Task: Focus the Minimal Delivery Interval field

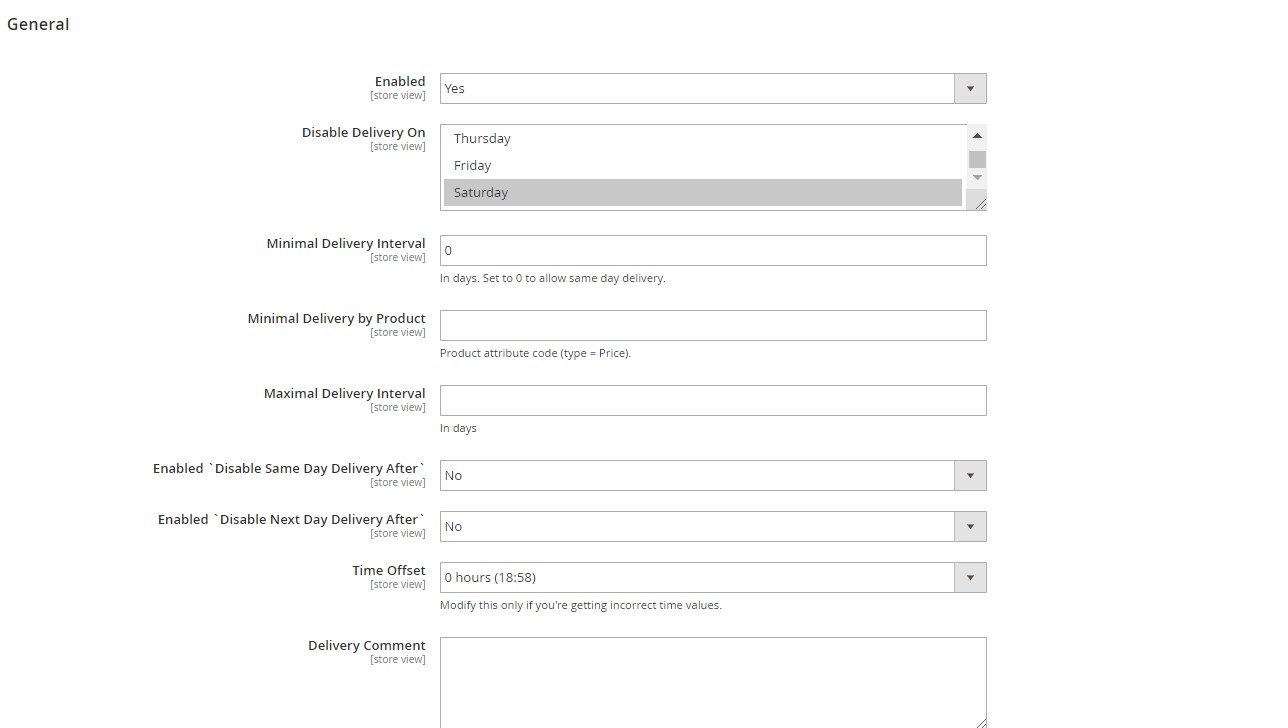Action: tap(712, 250)
